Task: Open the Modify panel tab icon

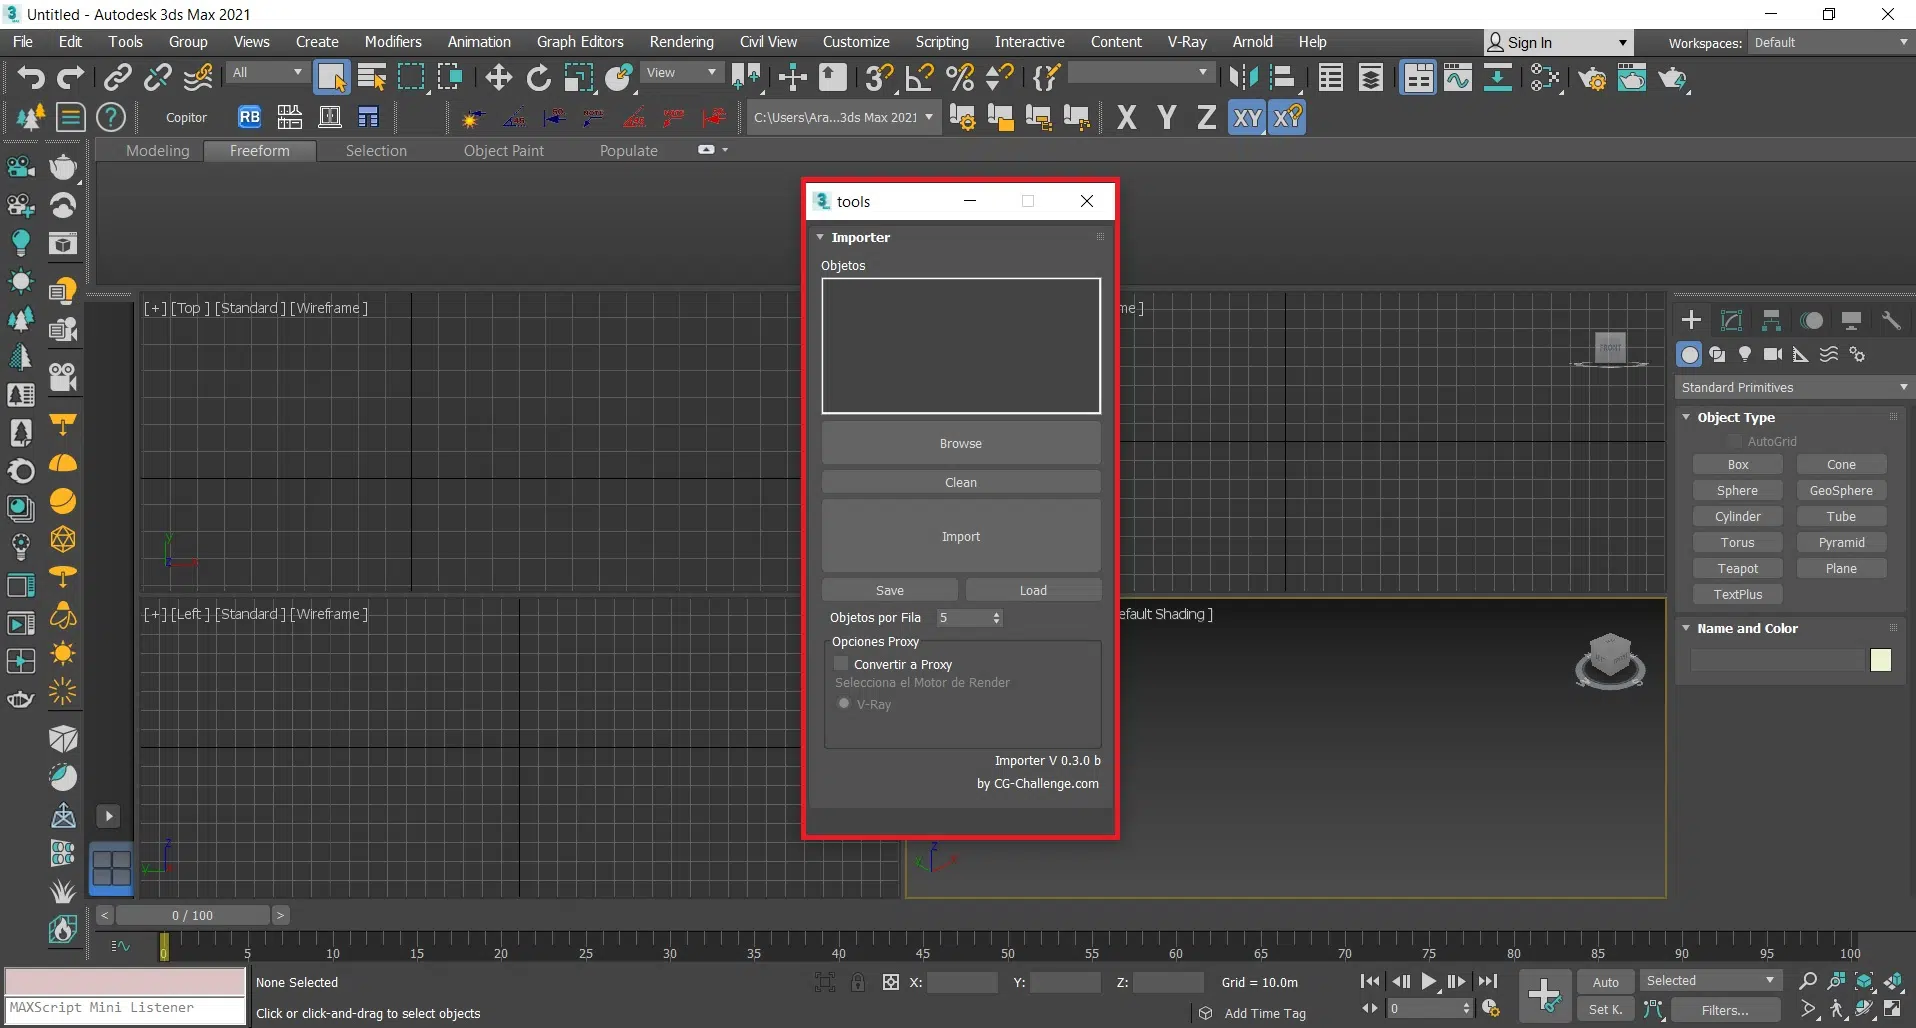Action: [x=1731, y=320]
